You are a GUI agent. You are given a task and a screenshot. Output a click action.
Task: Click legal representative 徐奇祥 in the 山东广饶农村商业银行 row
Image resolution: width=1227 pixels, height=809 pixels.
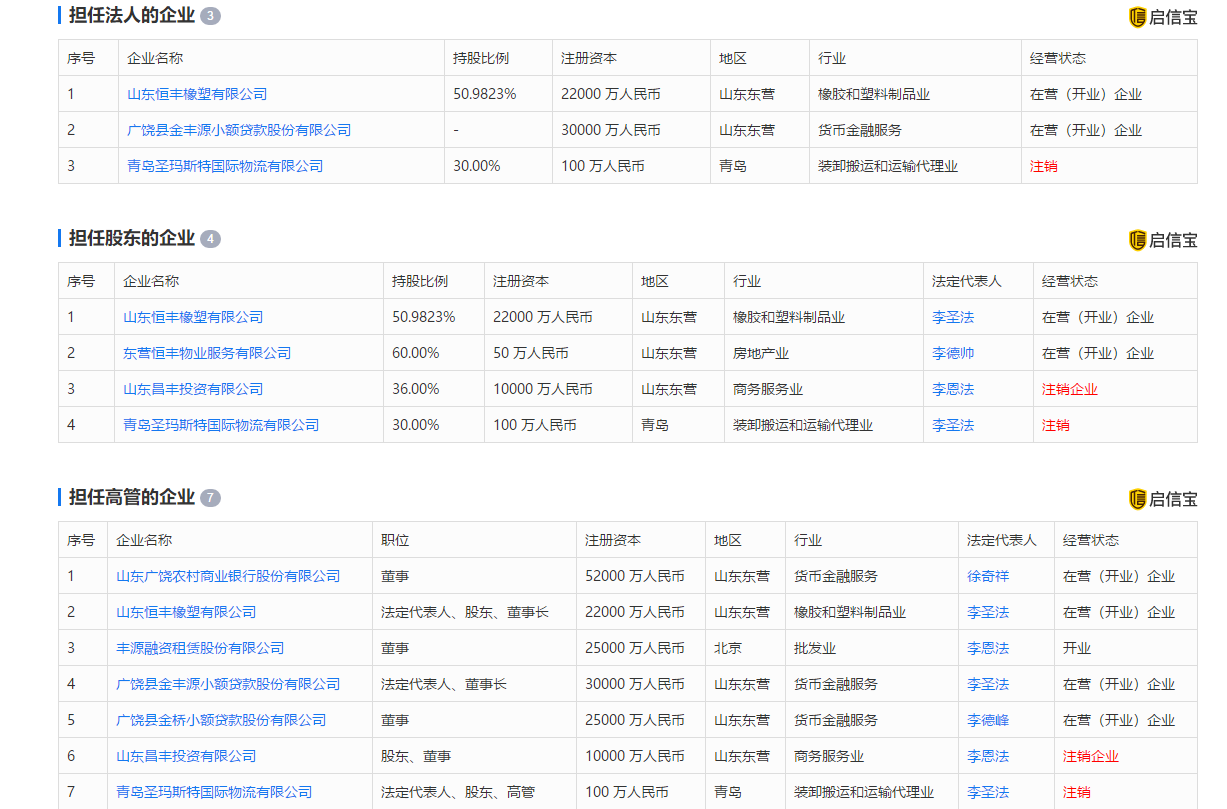coord(988,576)
